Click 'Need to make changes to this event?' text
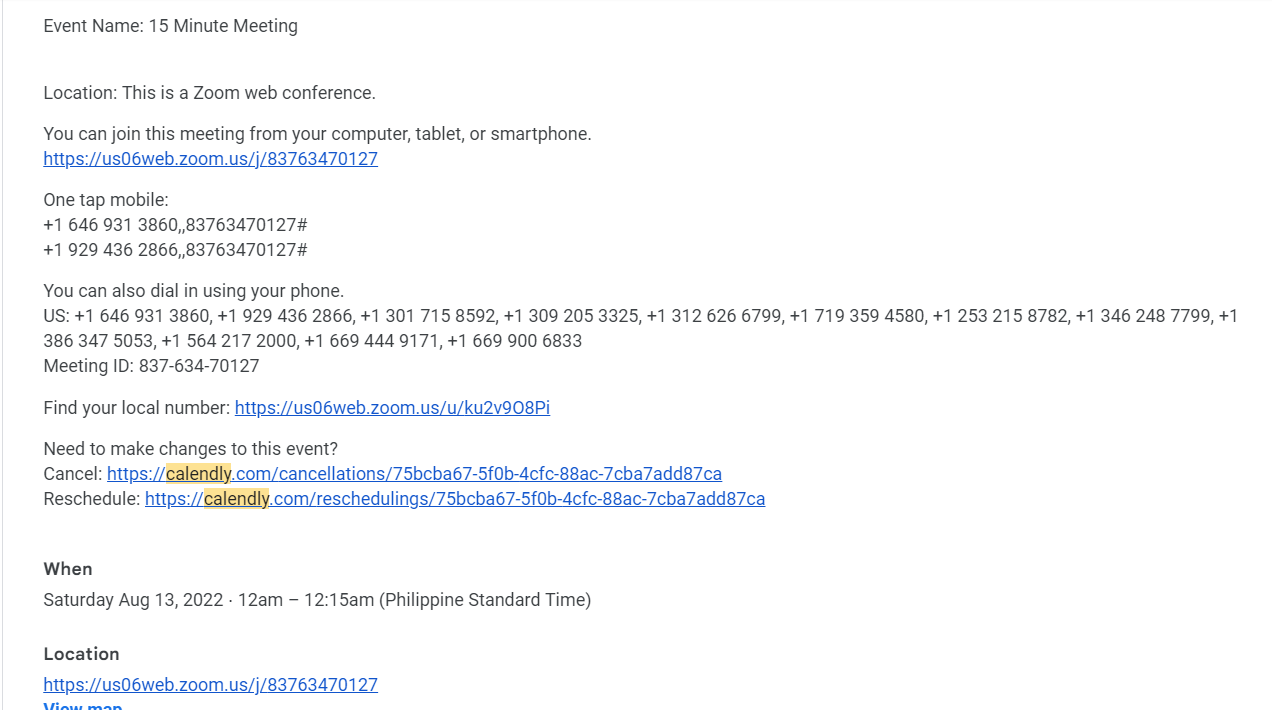This screenshot has width=1272, height=710. (190, 449)
